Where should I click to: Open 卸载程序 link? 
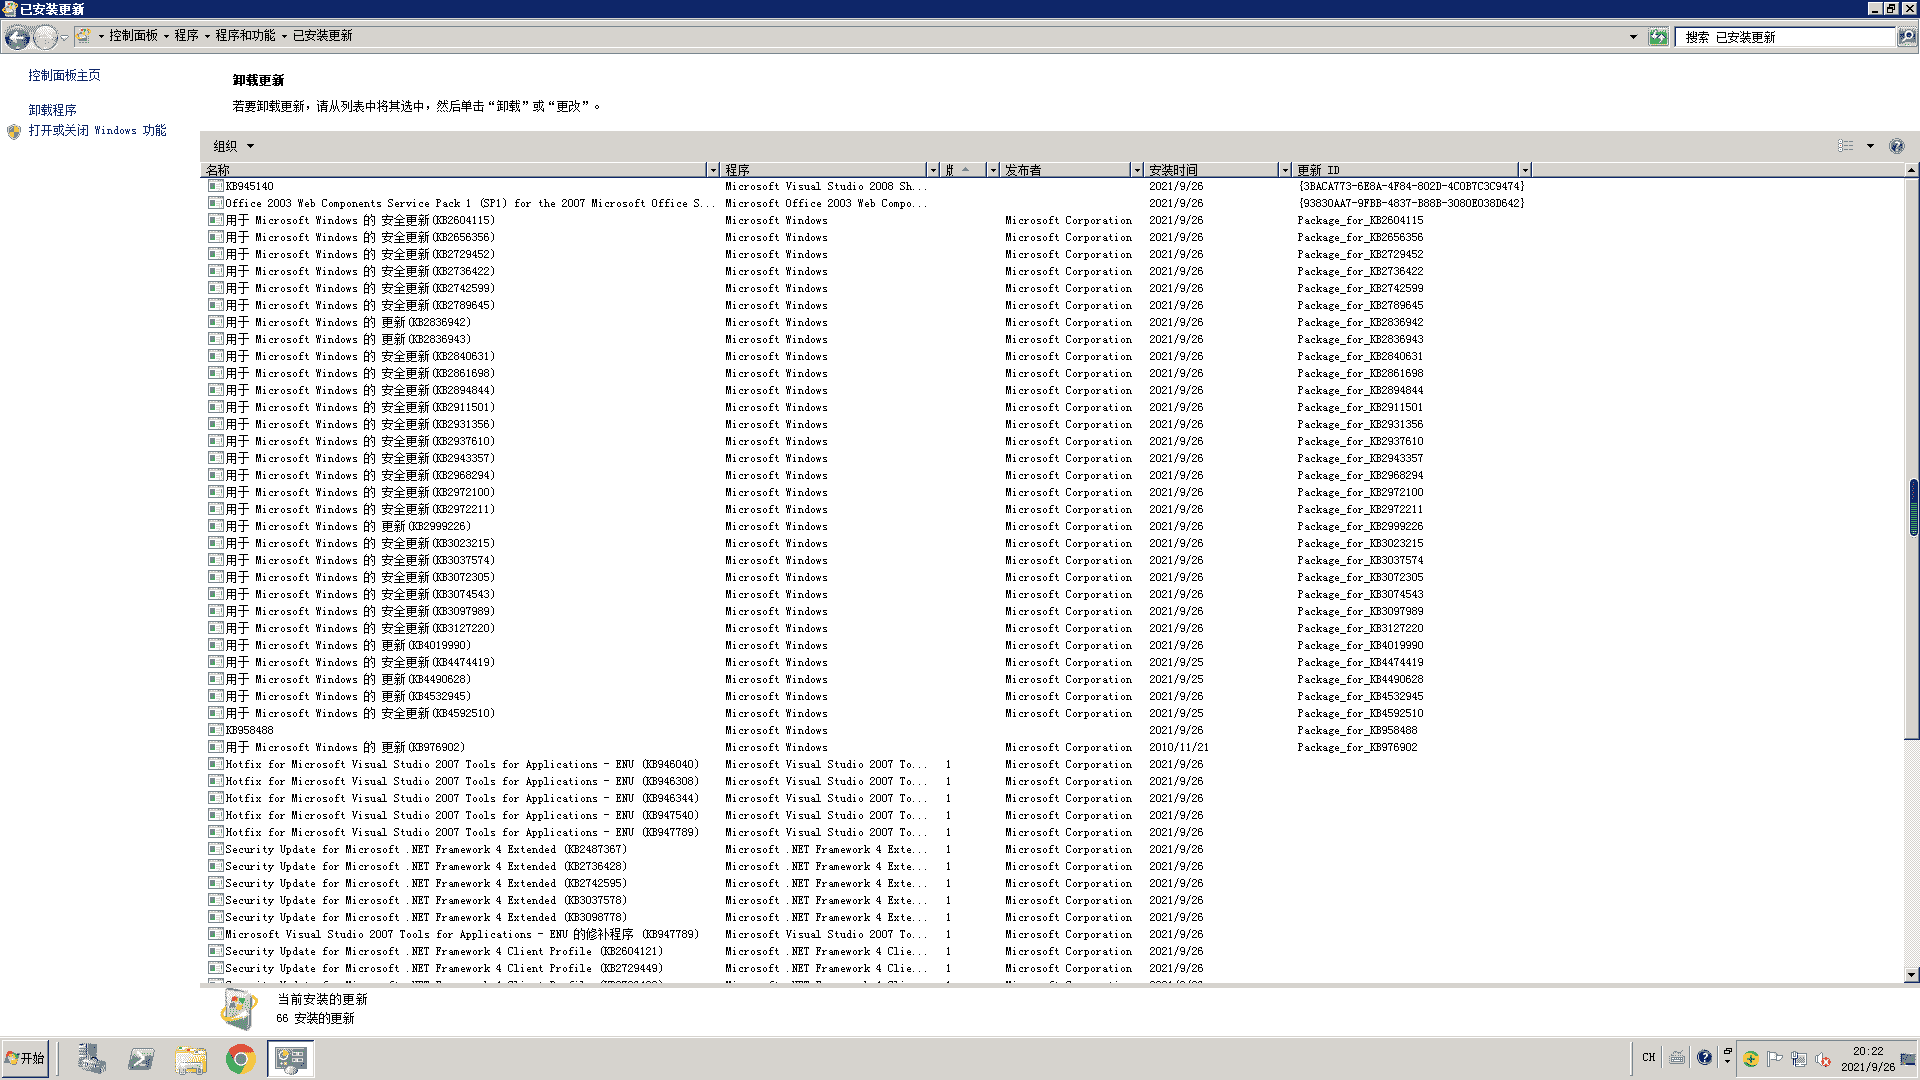pos(52,110)
